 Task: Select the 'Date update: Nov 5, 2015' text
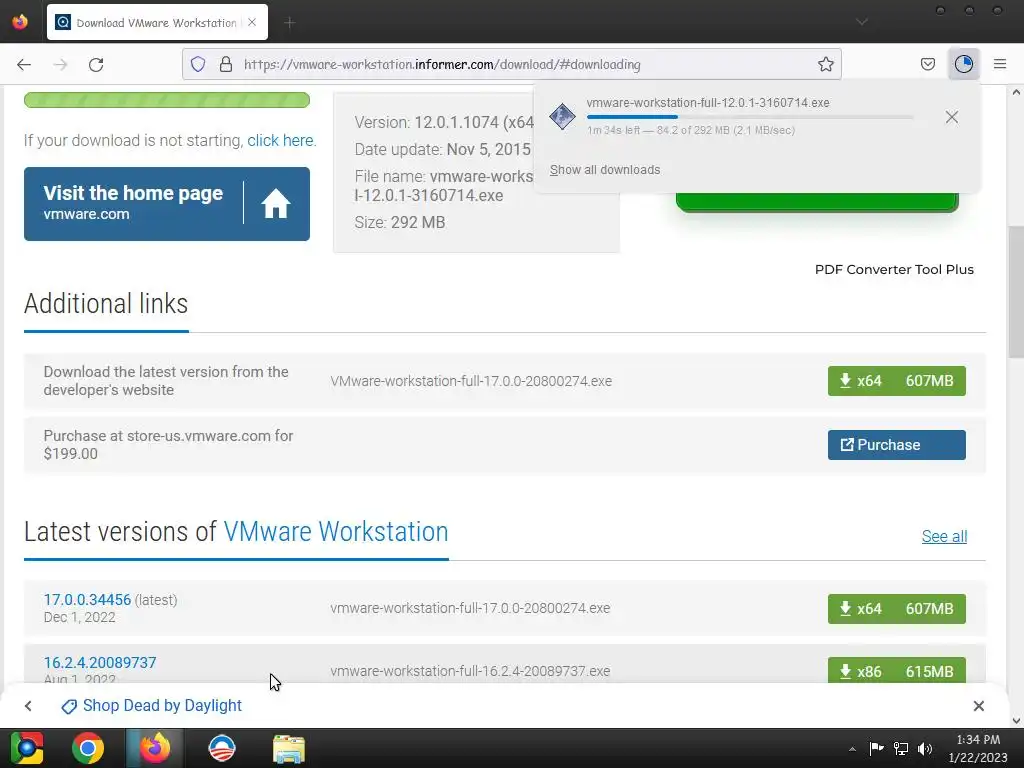point(443,149)
